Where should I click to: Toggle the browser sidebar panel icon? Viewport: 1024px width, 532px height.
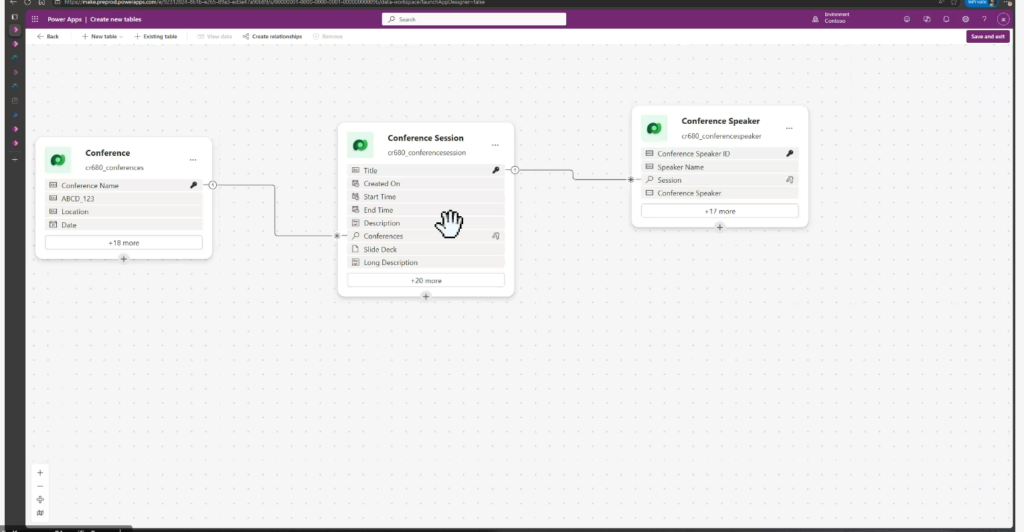point(15,17)
